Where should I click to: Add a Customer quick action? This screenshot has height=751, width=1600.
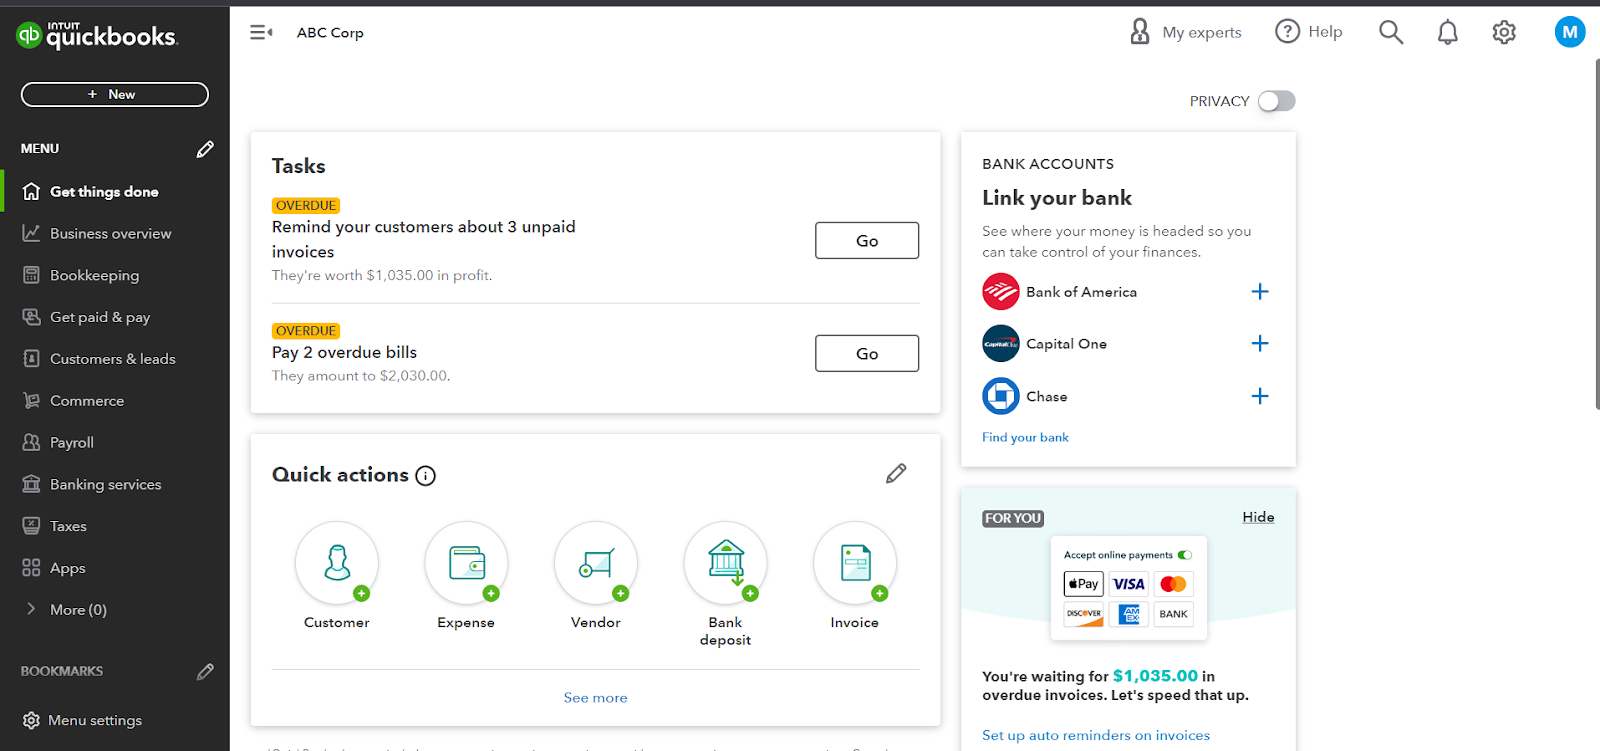337,563
